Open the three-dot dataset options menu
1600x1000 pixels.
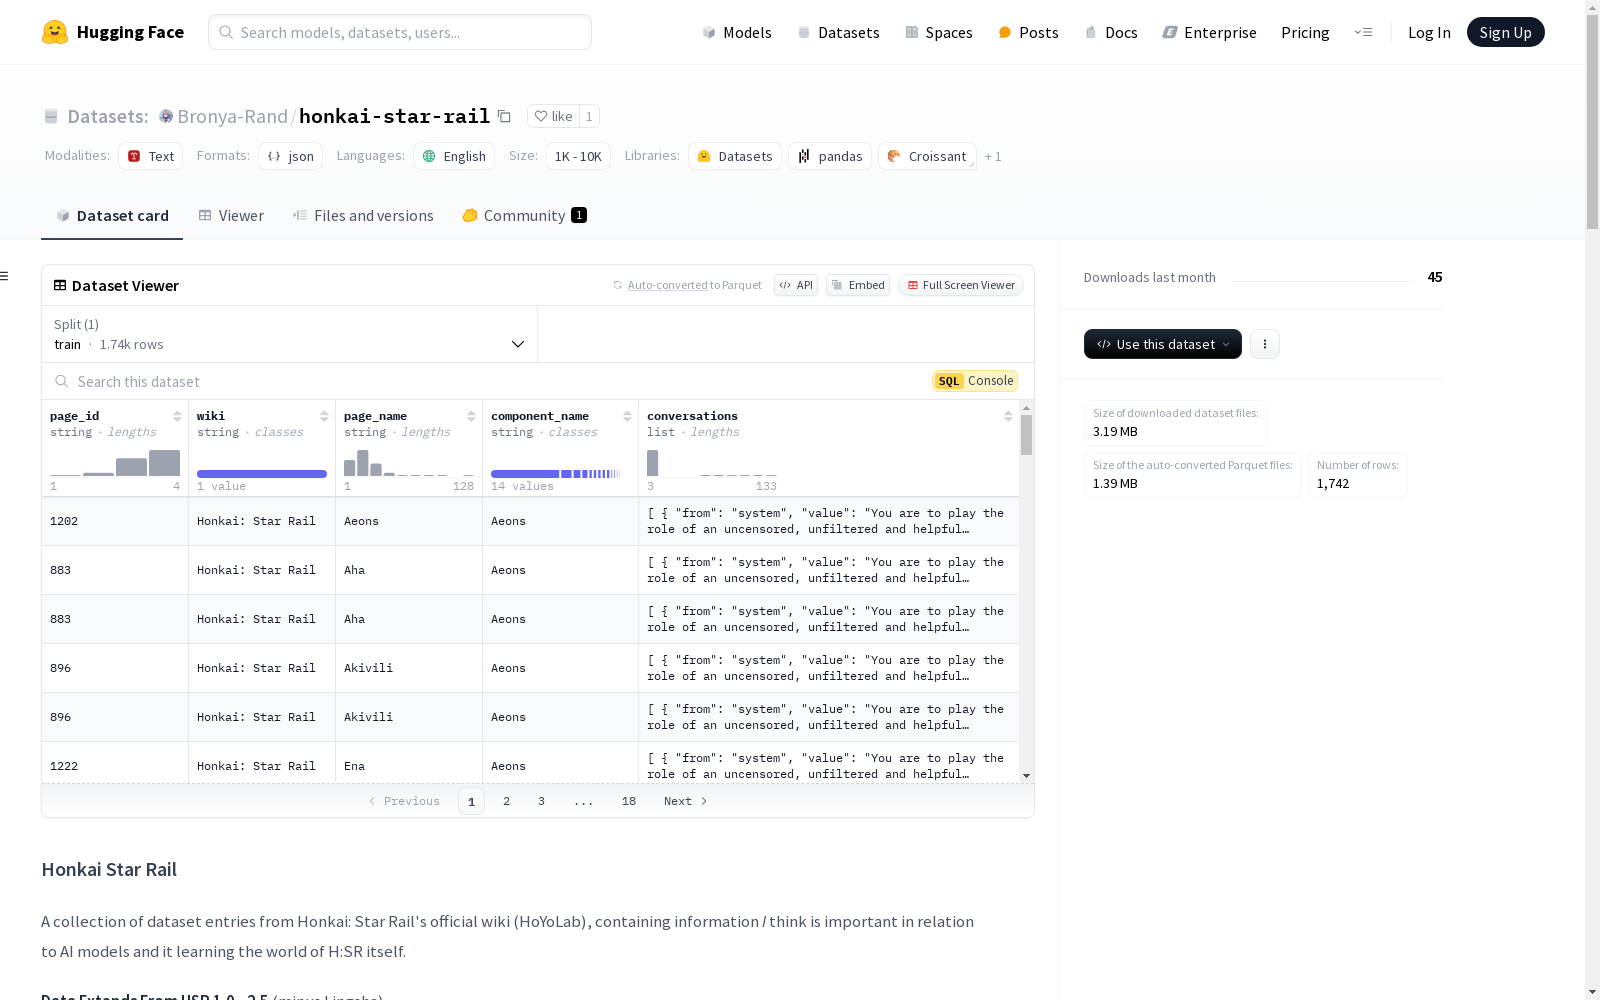point(1265,344)
